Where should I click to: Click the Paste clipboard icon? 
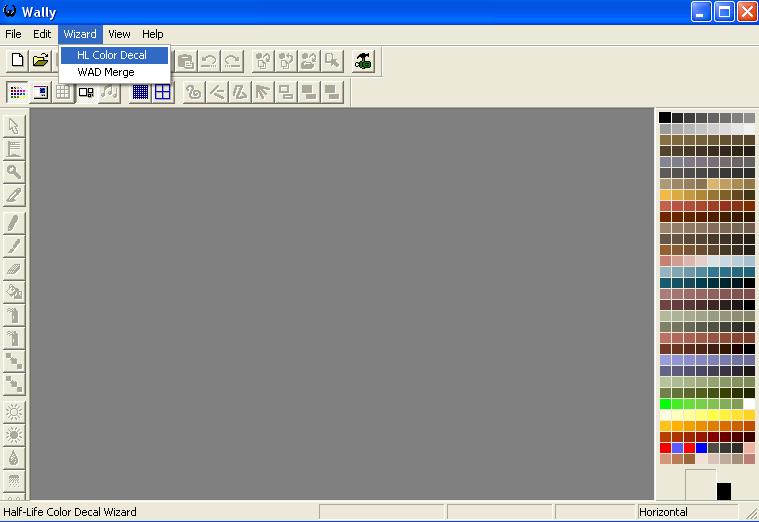coord(186,61)
